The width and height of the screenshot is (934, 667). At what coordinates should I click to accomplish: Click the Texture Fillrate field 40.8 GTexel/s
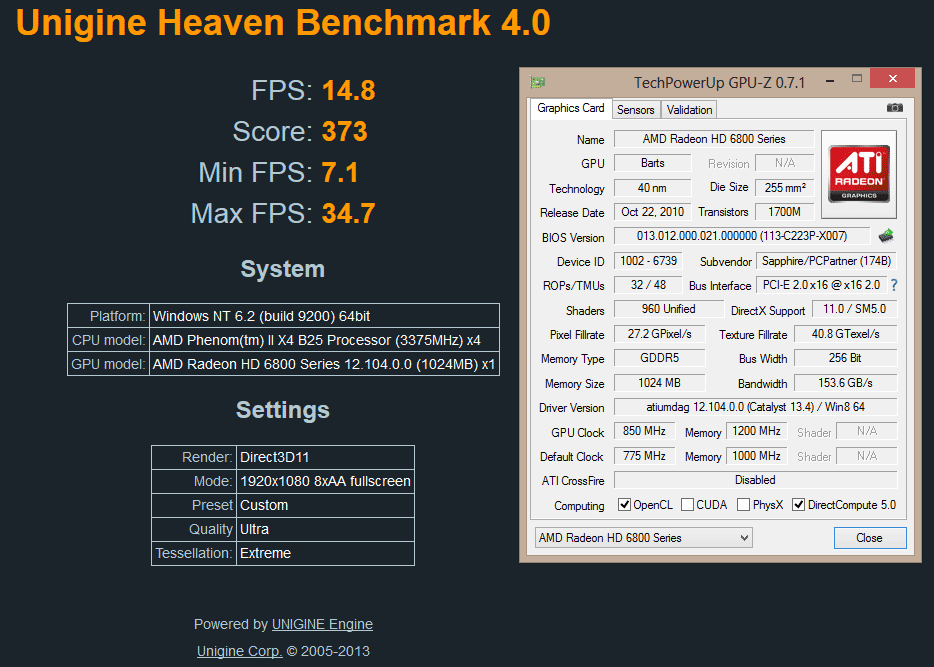845,334
